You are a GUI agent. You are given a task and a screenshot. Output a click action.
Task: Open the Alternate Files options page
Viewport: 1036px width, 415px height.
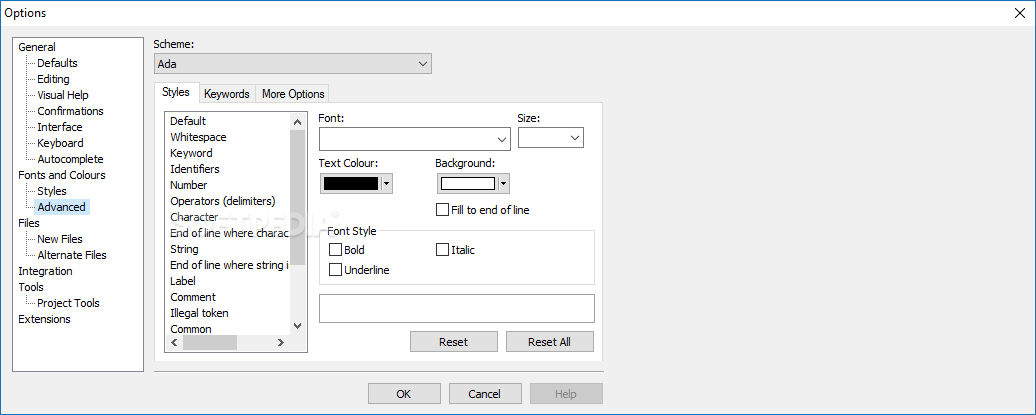[71, 255]
